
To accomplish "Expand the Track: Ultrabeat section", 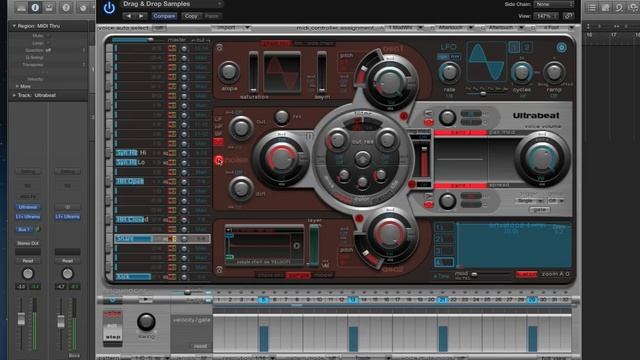I will tap(14, 95).
